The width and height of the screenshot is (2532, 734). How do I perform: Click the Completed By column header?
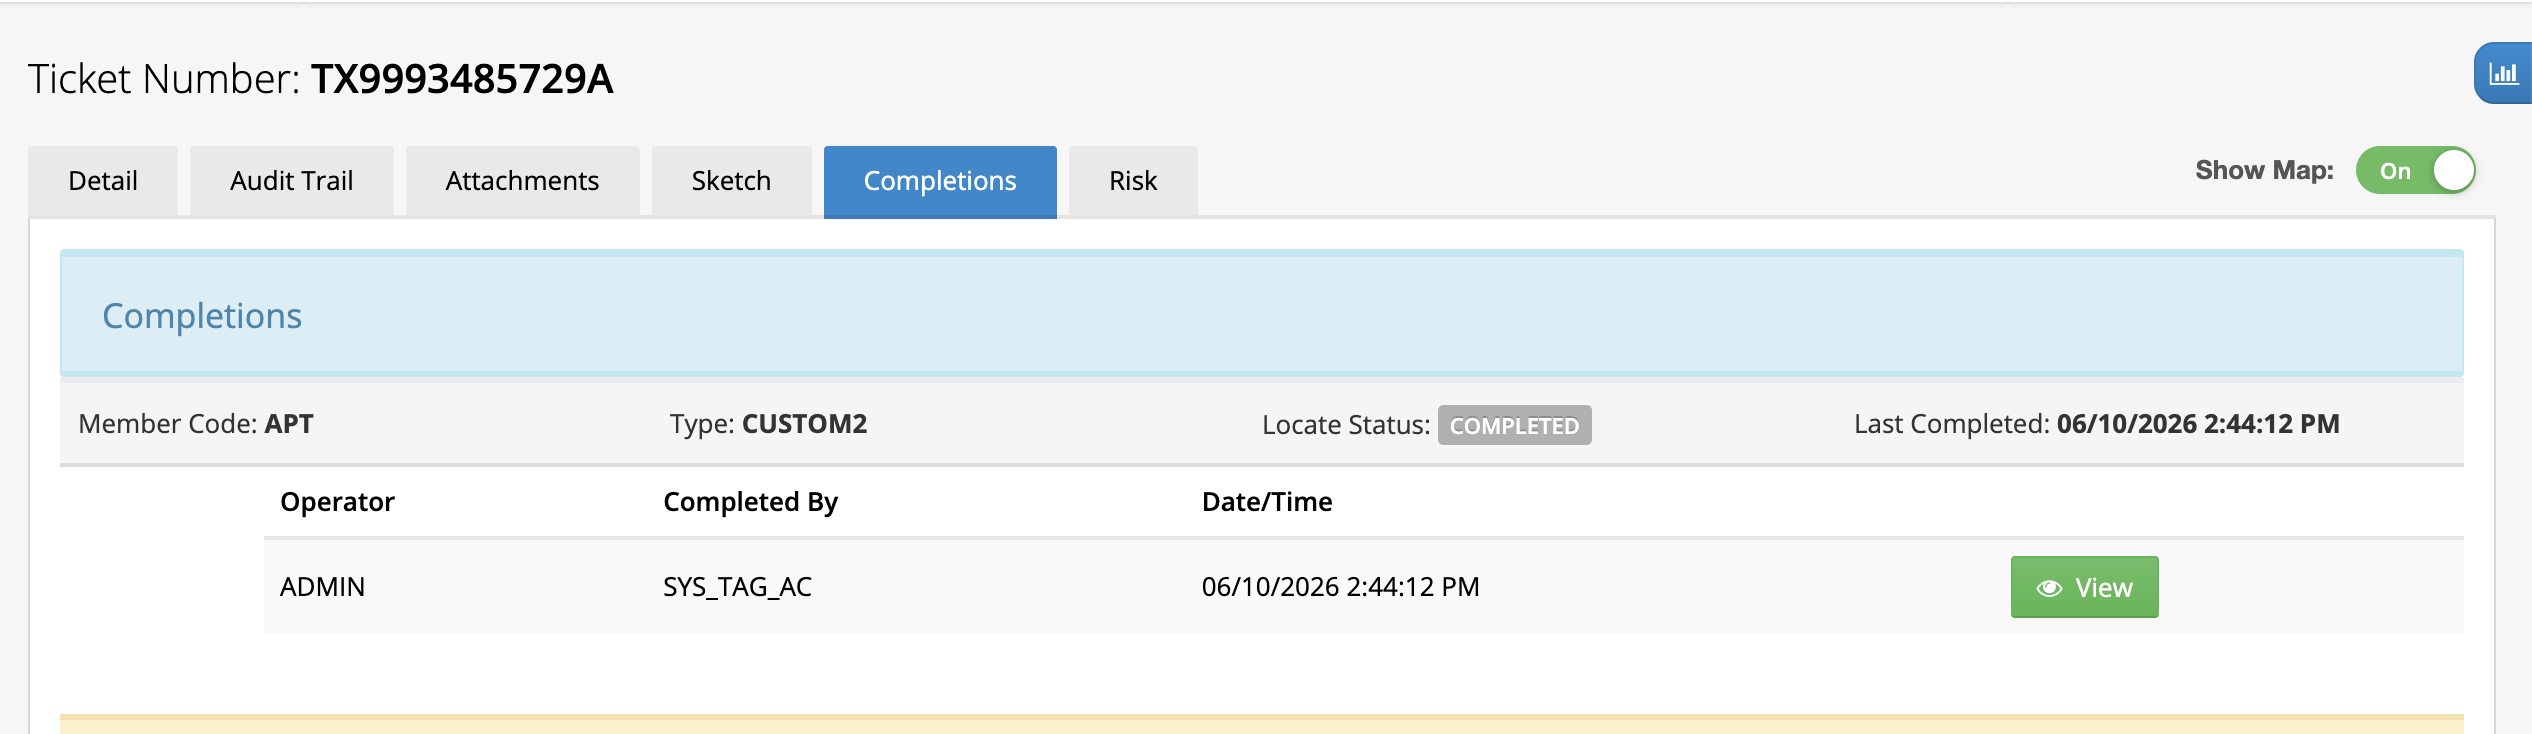click(750, 502)
